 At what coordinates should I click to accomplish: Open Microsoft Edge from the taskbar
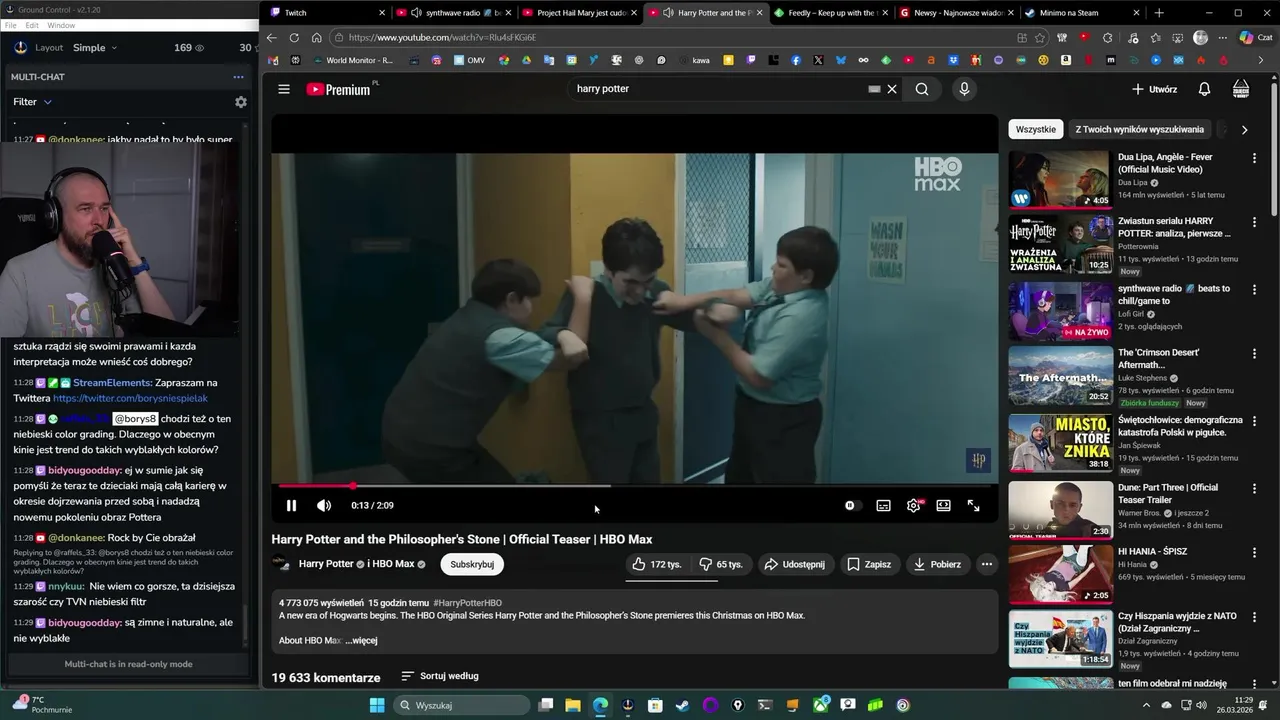coord(600,705)
